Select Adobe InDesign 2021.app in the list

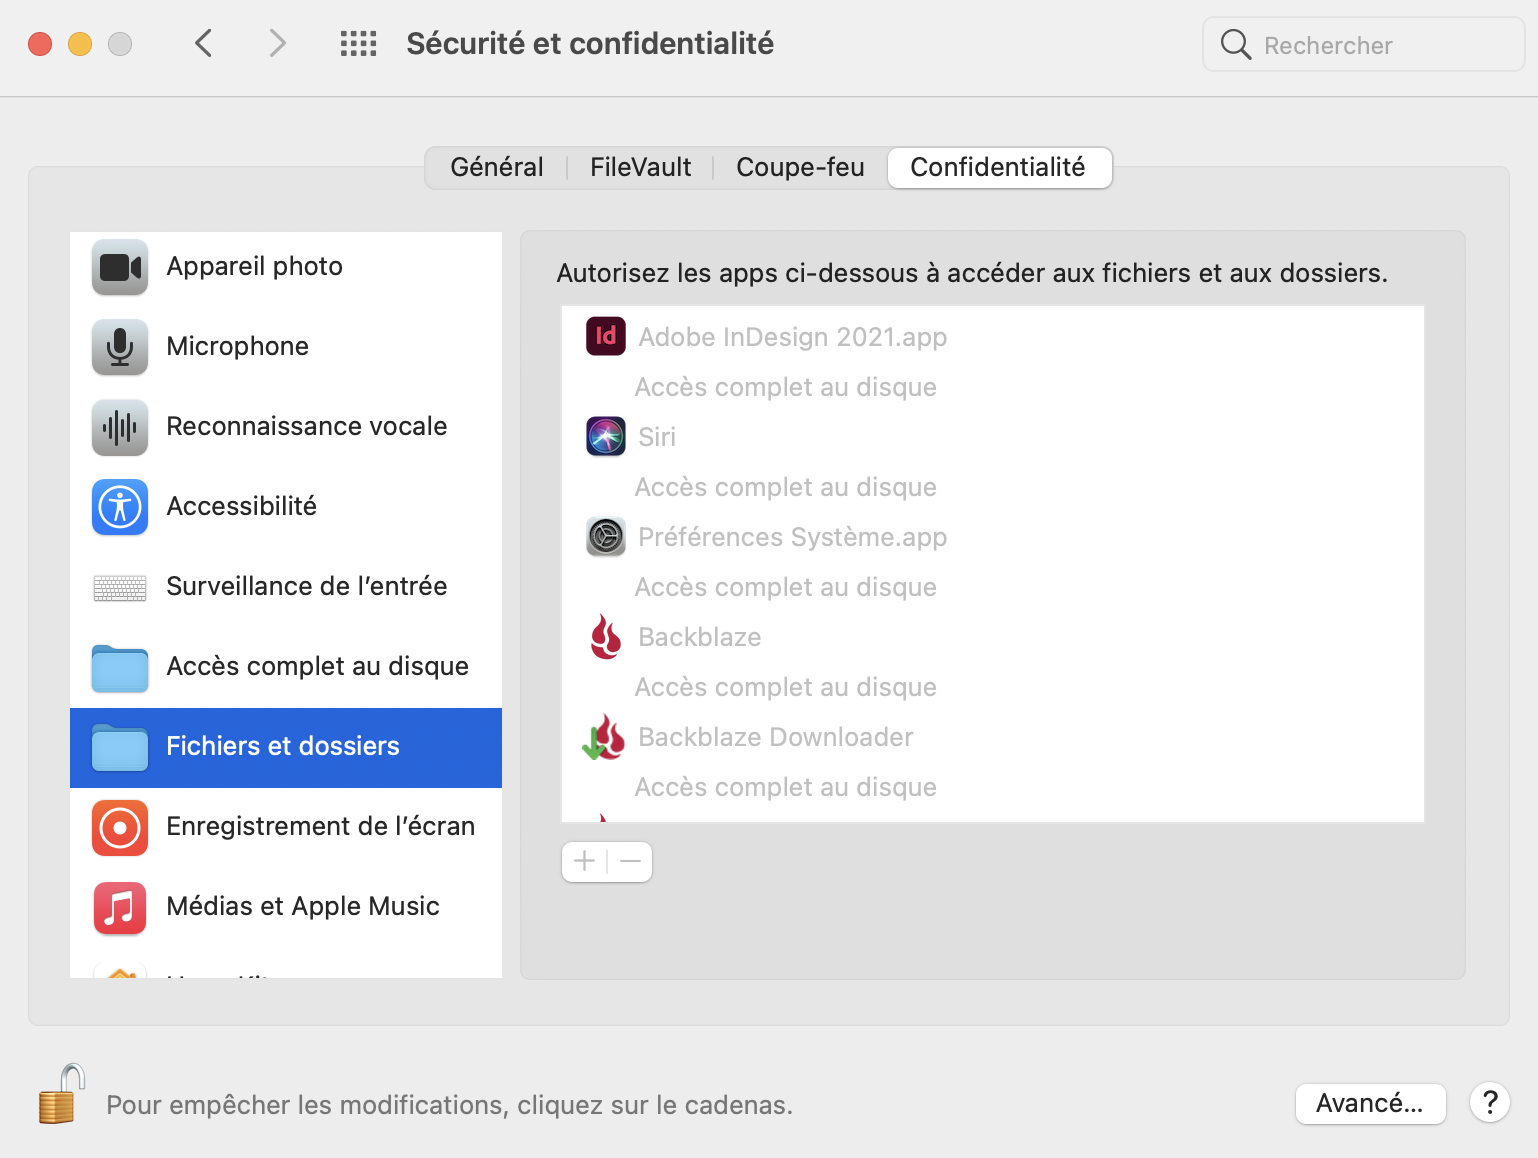(x=792, y=337)
